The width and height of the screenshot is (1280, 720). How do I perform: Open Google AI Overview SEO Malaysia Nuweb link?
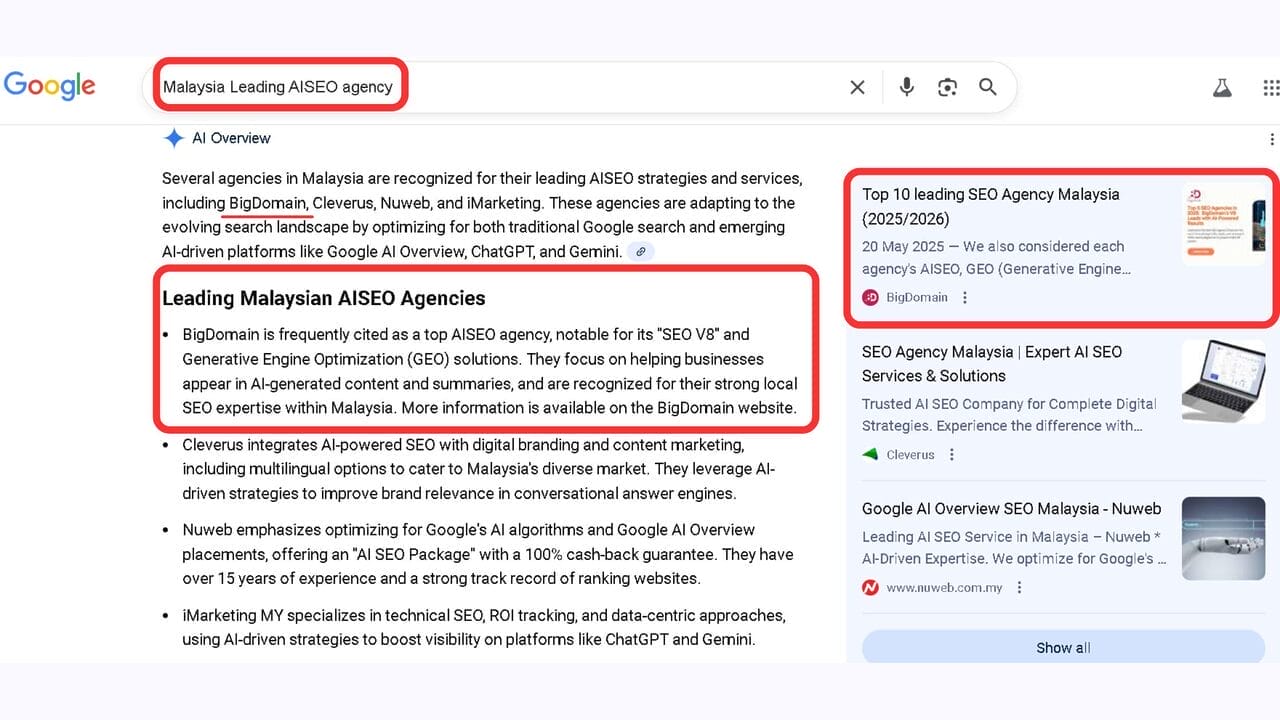(1011, 509)
